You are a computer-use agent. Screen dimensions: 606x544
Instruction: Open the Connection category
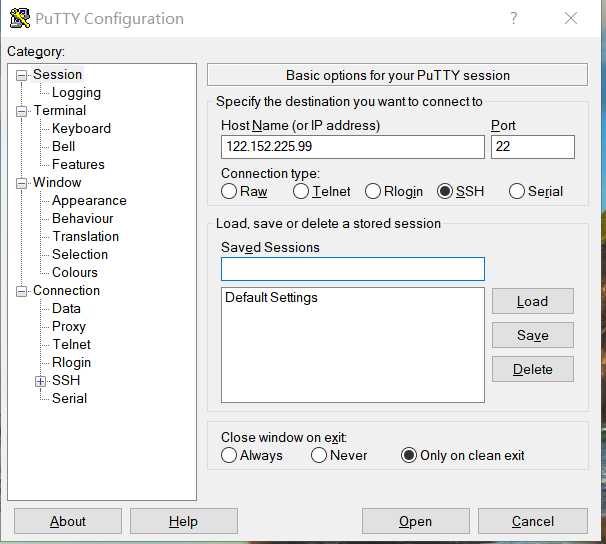pyautogui.click(x=66, y=291)
